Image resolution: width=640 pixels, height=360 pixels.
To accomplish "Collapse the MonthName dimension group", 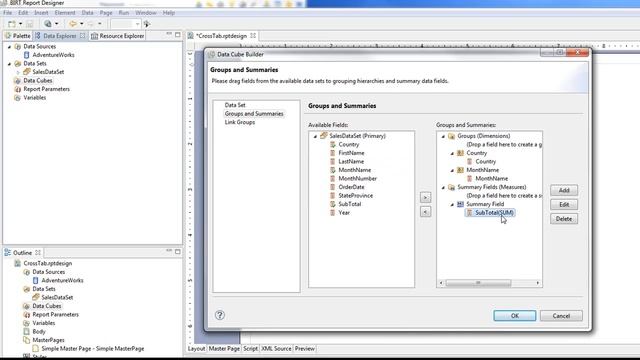I will pyautogui.click(x=452, y=171).
